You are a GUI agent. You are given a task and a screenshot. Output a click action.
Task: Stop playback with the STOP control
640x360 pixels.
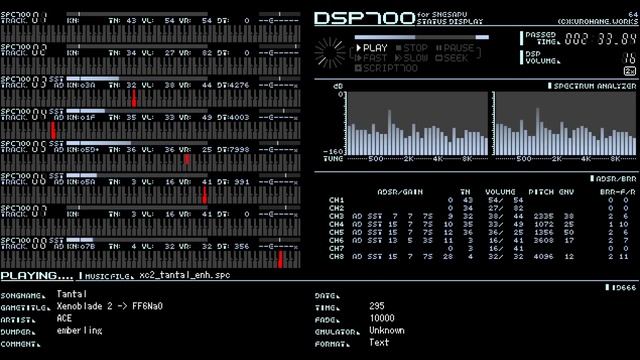411,48
